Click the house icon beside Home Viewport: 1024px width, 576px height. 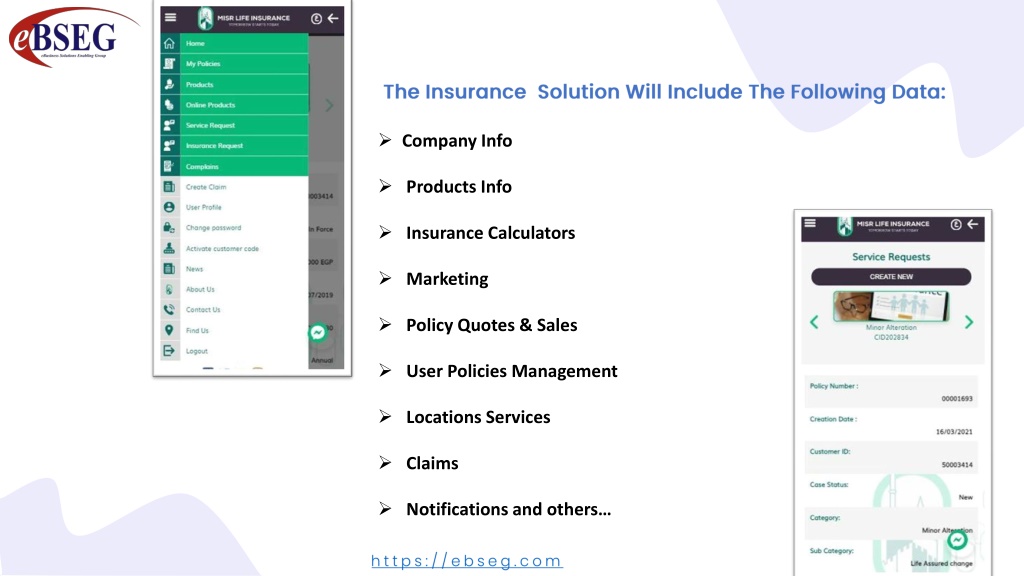tap(169, 43)
